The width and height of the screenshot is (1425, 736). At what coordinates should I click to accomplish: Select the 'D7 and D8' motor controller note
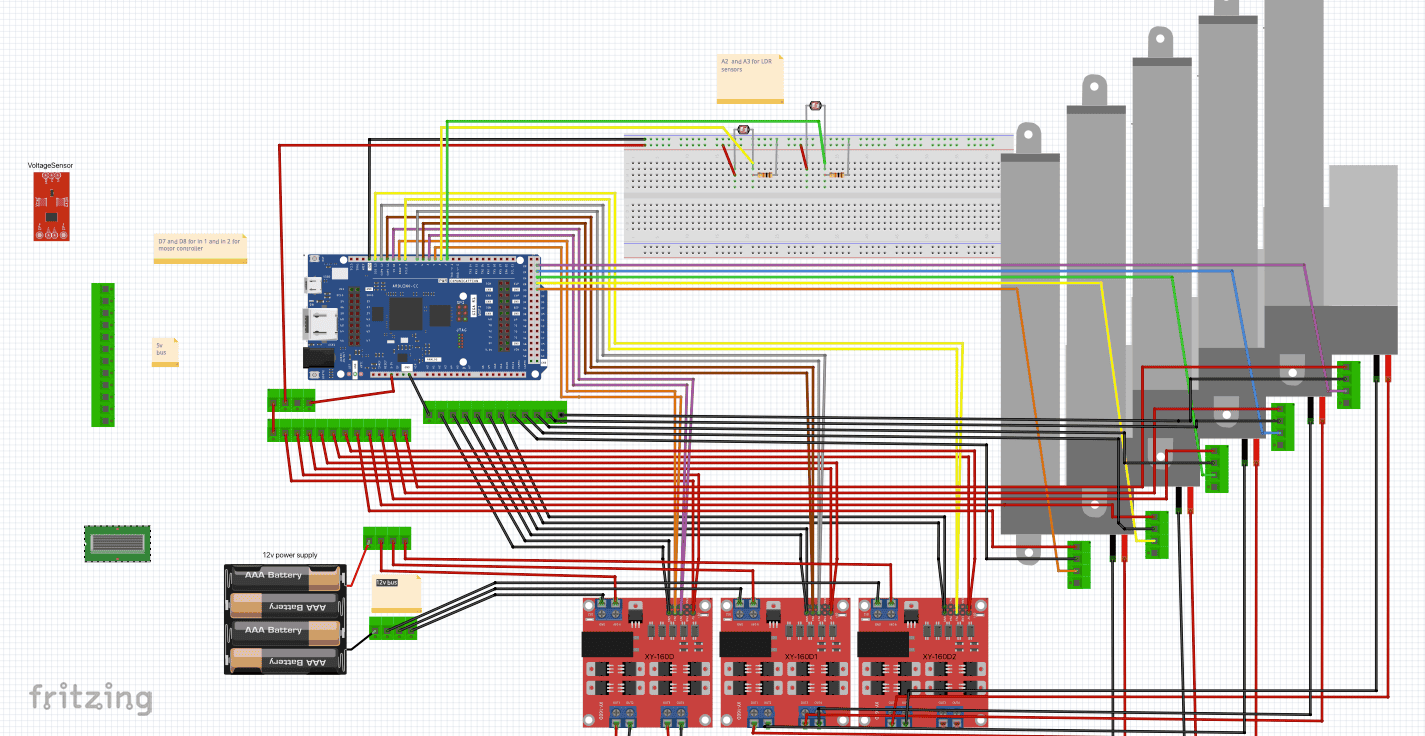pos(199,247)
